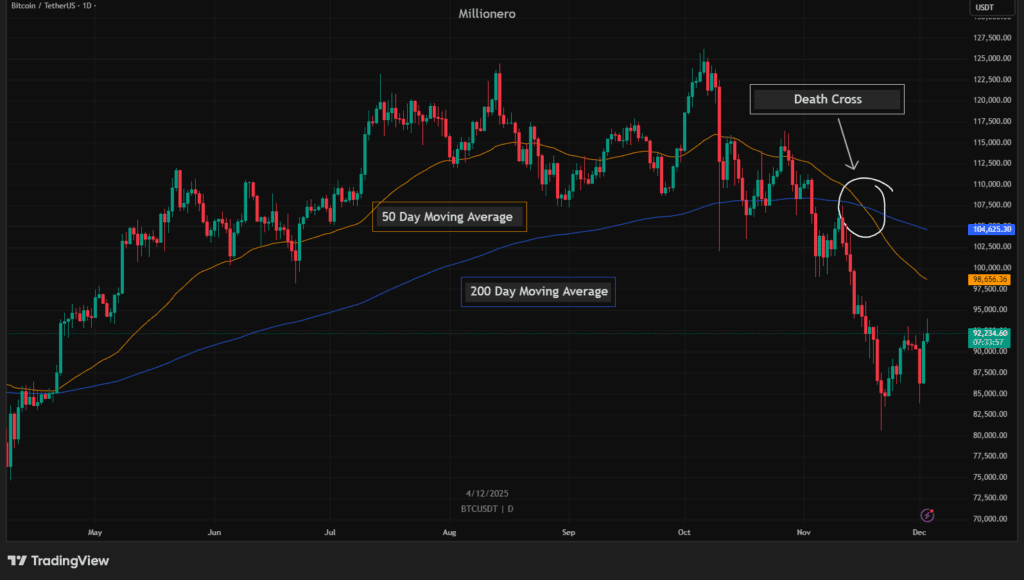This screenshot has height=580, width=1024.
Task: Select the 50 Day Moving Average label
Action: tap(447, 217)
